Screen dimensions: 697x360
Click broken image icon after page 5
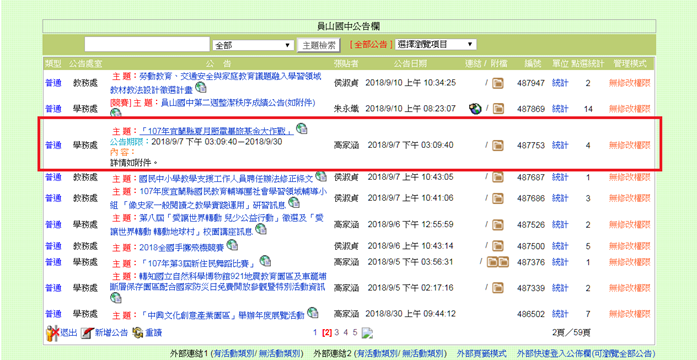pyautogui.click(x=366, y=332)
